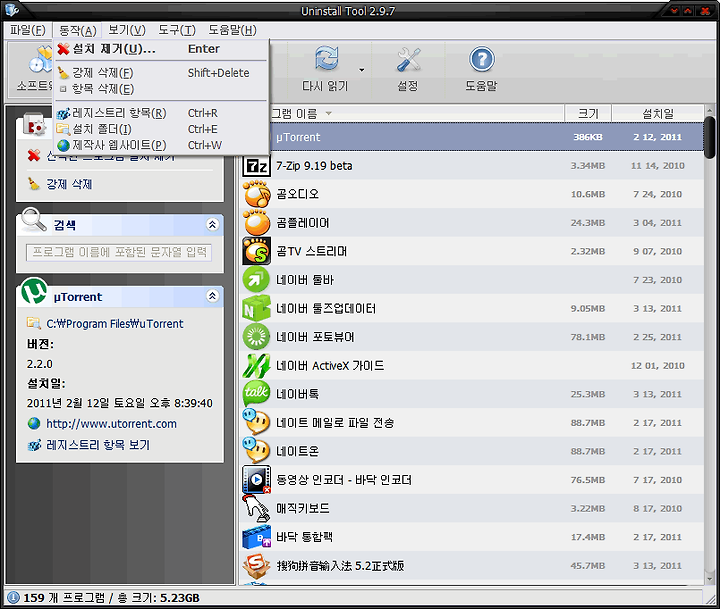Screen dimensions: 720x609
Task: Click the scrollbar down arrow of program list
Action: (709, 579)
